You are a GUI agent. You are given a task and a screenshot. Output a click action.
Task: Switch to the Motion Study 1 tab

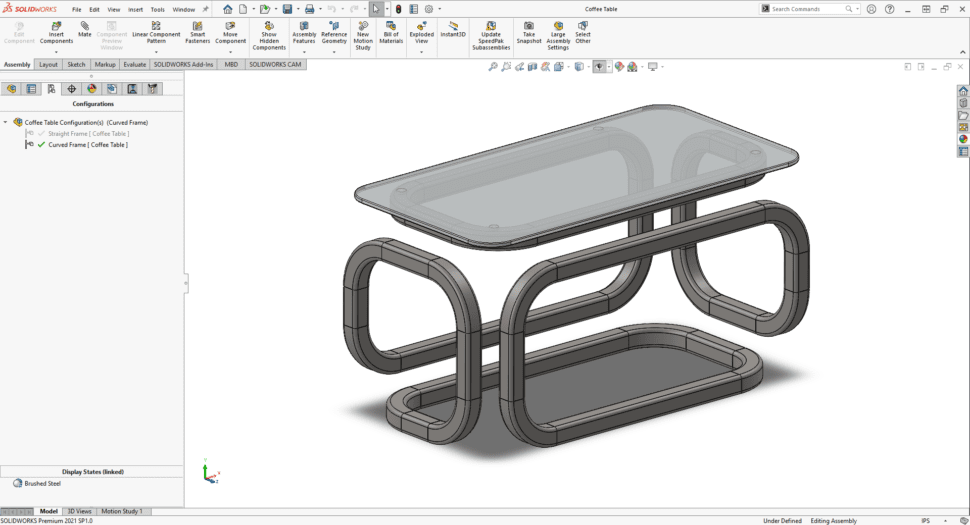[121, 511]
